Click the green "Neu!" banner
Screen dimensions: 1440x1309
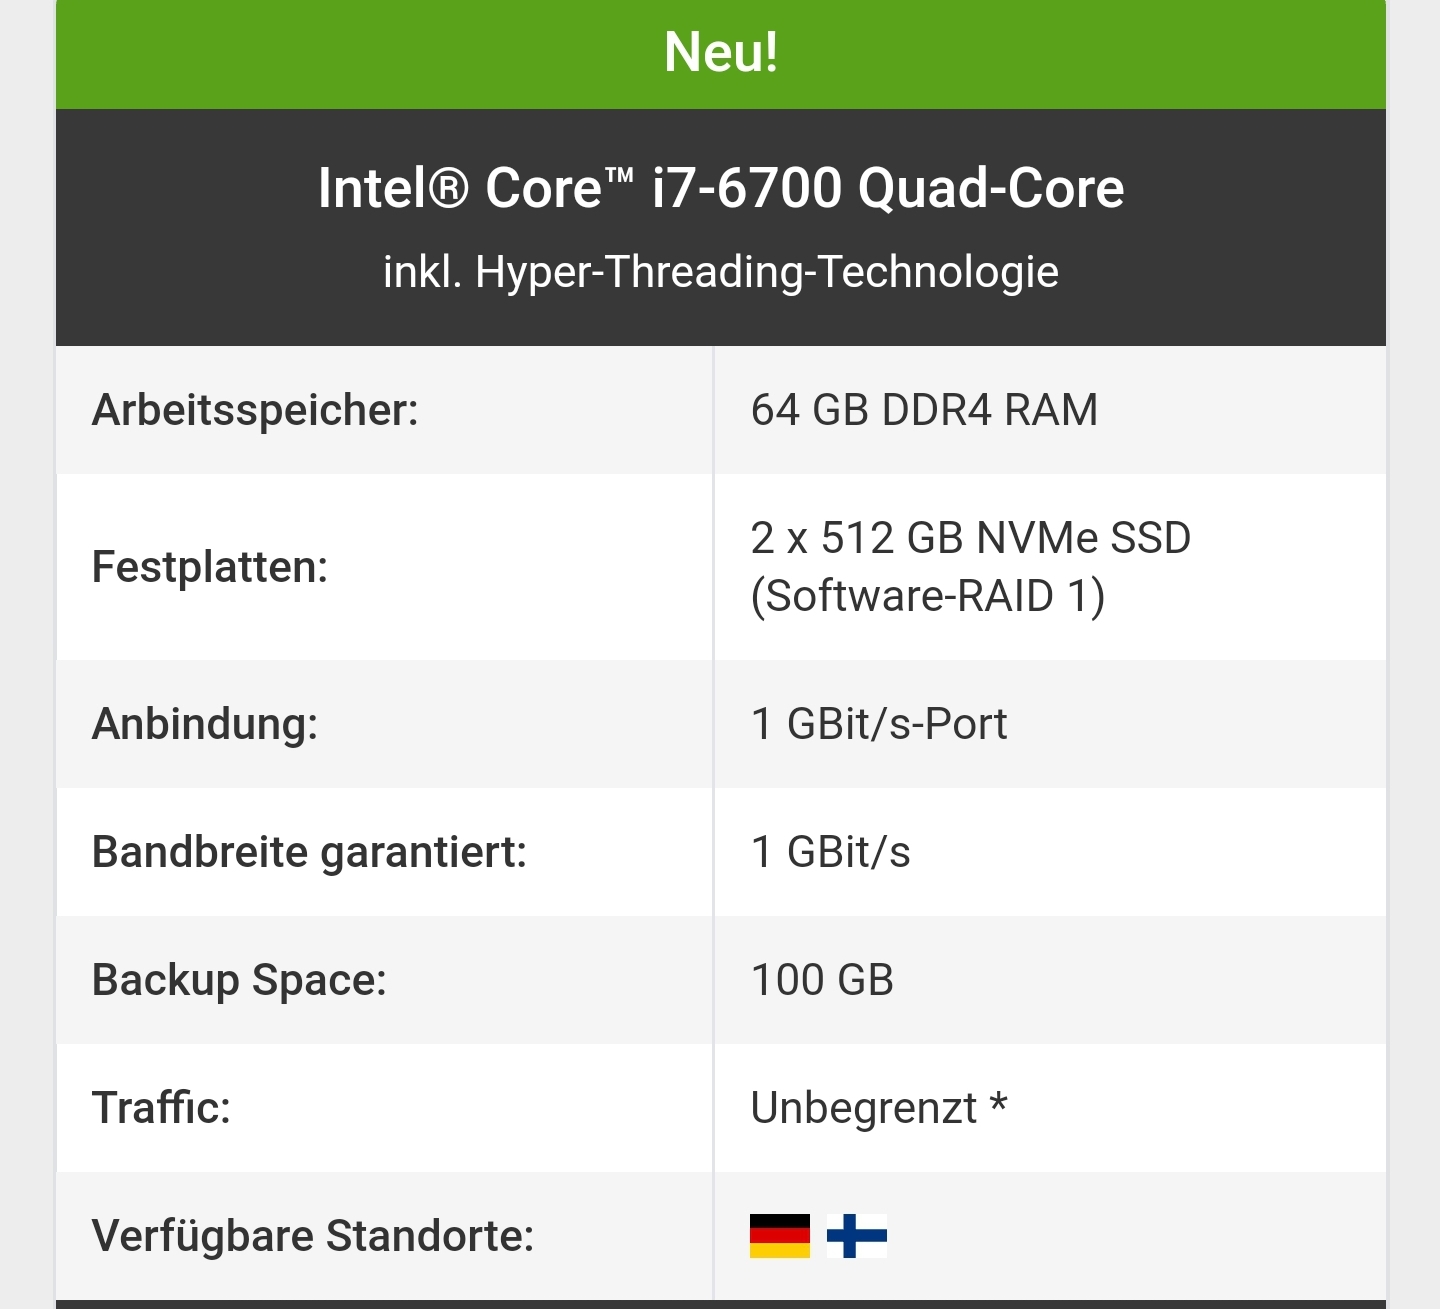point(721,53)
